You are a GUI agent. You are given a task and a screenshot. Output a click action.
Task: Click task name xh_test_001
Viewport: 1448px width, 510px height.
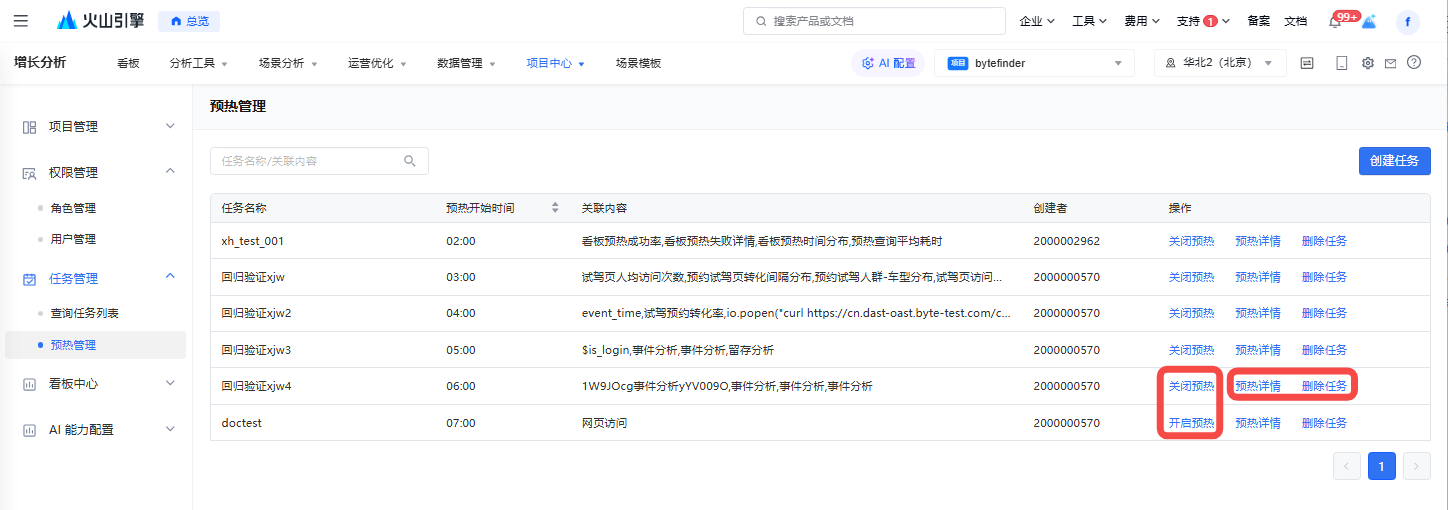pos(253,241)
